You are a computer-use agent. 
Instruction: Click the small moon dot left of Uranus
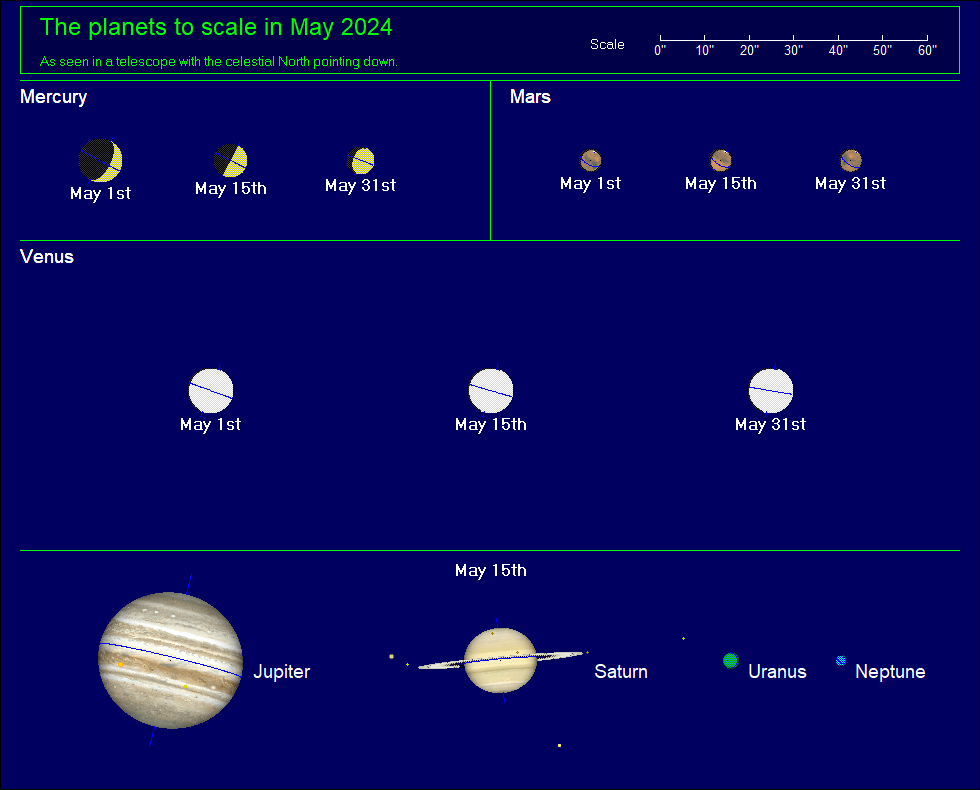(684, 638)
